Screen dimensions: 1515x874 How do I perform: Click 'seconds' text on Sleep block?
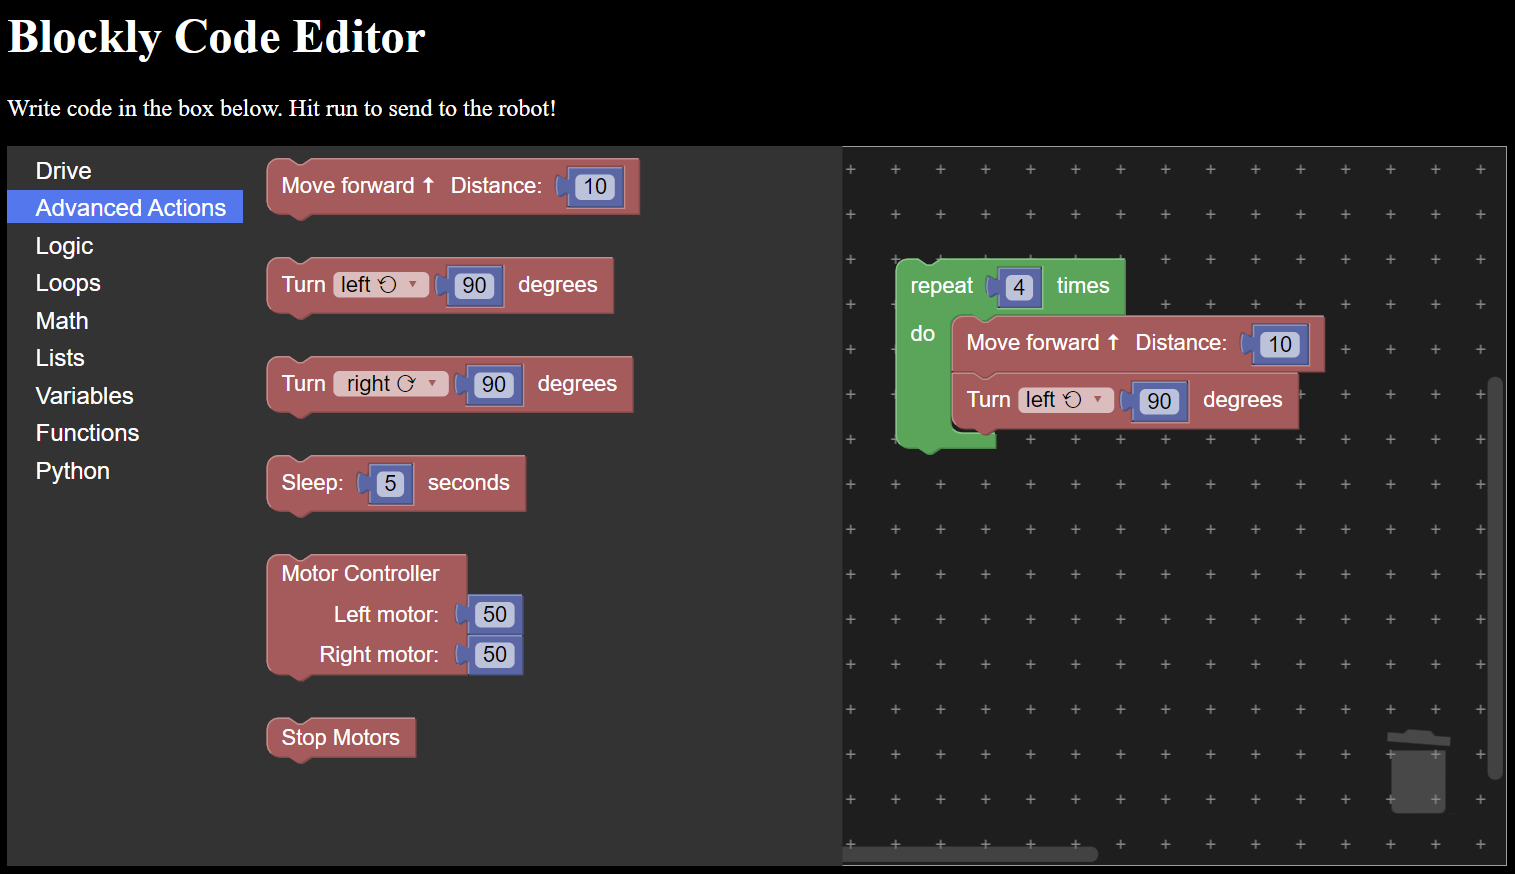[x=469, y=483]
